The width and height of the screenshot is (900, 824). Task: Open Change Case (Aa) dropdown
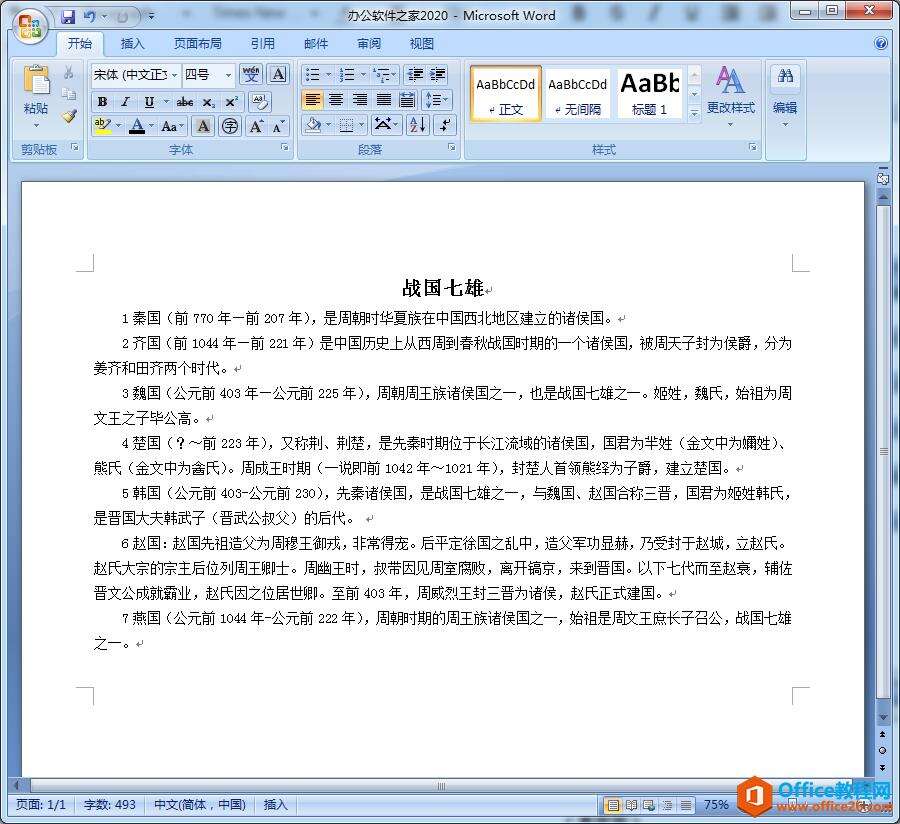pos(172,126)
